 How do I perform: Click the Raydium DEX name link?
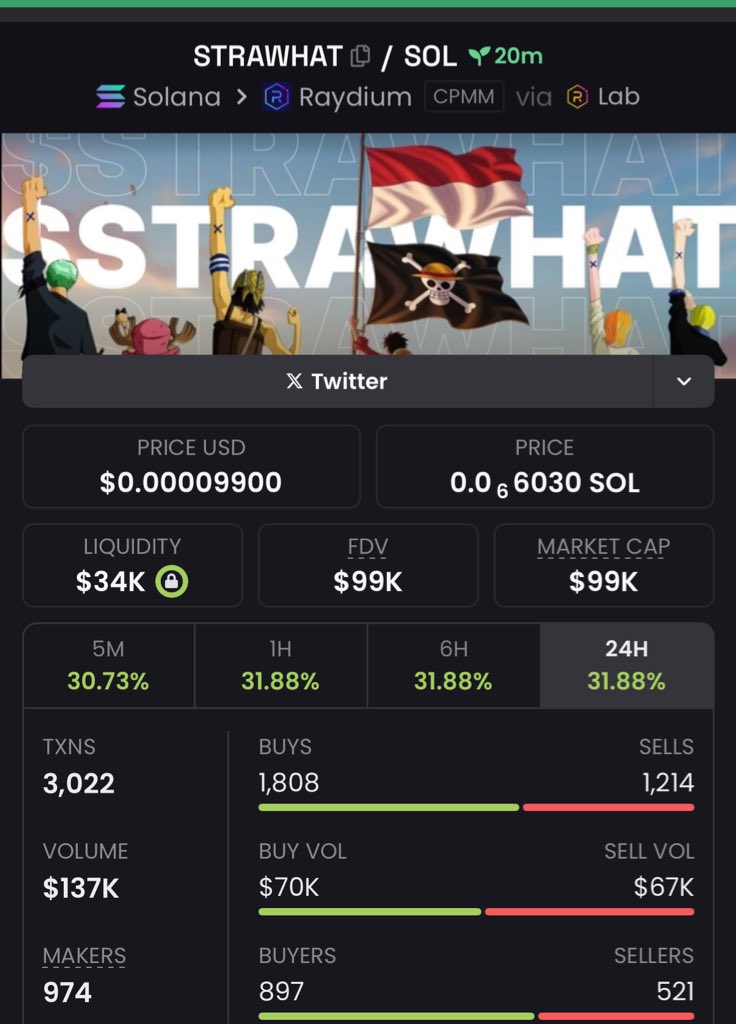click(355, 97)
